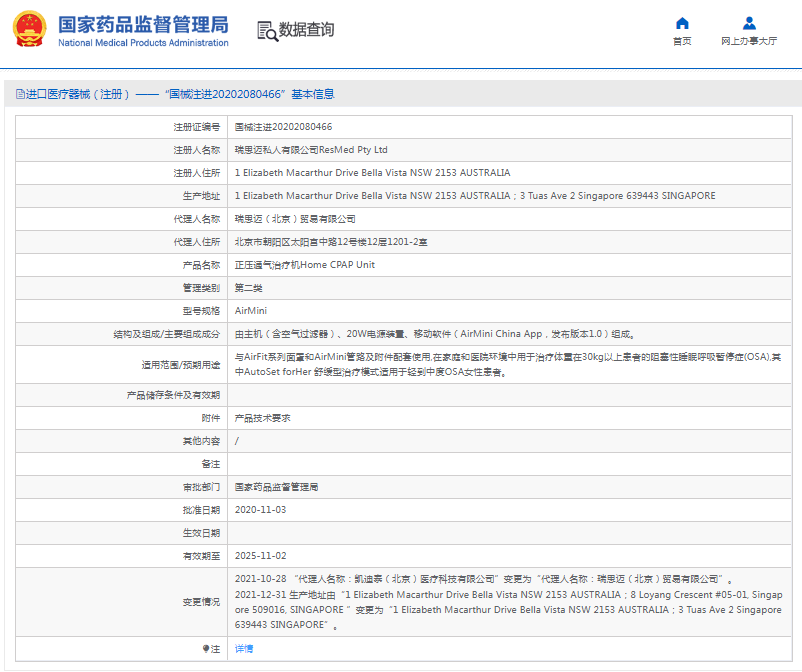802x672 pixels.
Task: Click the 审批部门 label
Action: click(x=201, y=487)
